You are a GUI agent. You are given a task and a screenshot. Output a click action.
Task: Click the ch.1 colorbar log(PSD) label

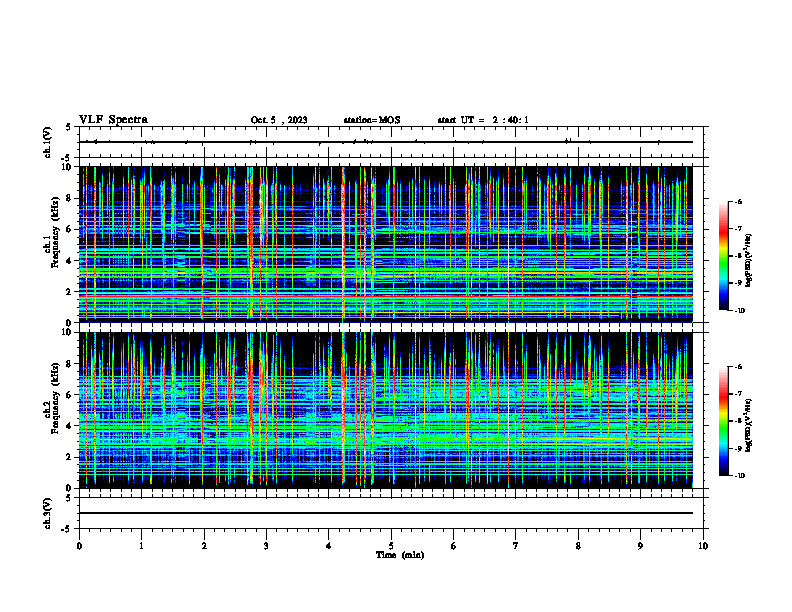click(749, 261)
